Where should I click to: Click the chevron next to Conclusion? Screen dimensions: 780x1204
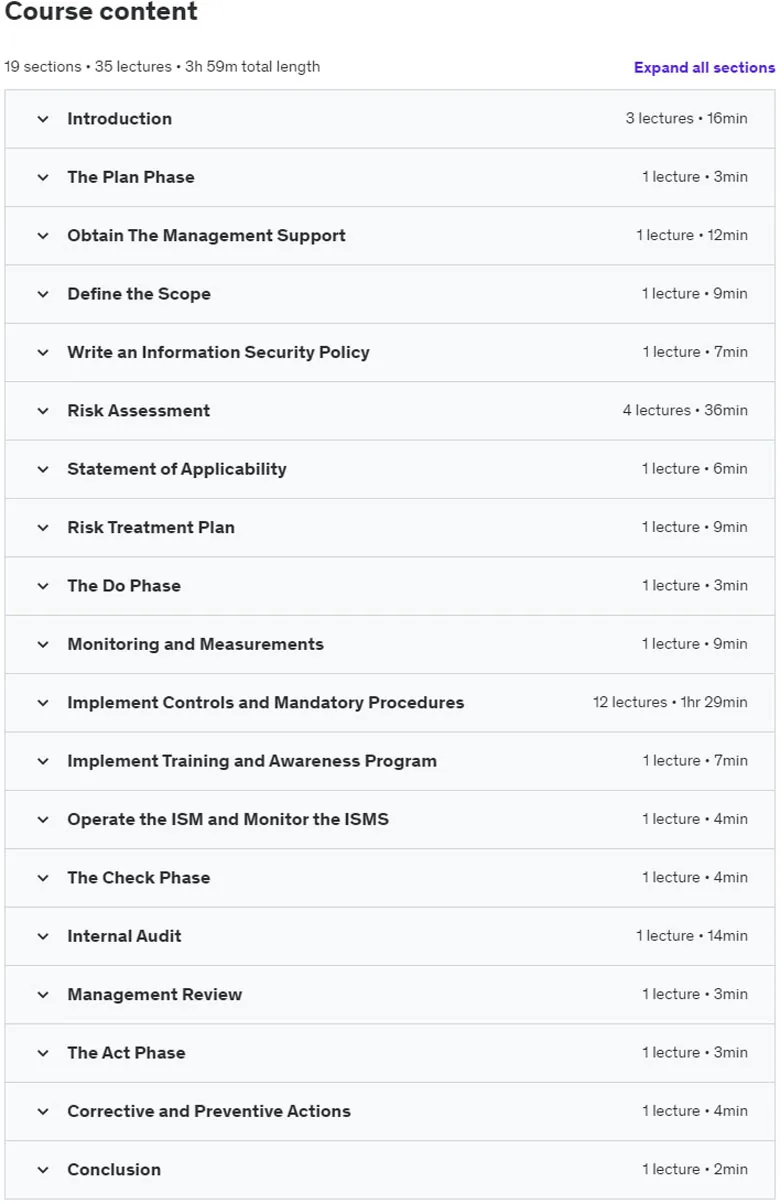click(x=43, y=1170)
